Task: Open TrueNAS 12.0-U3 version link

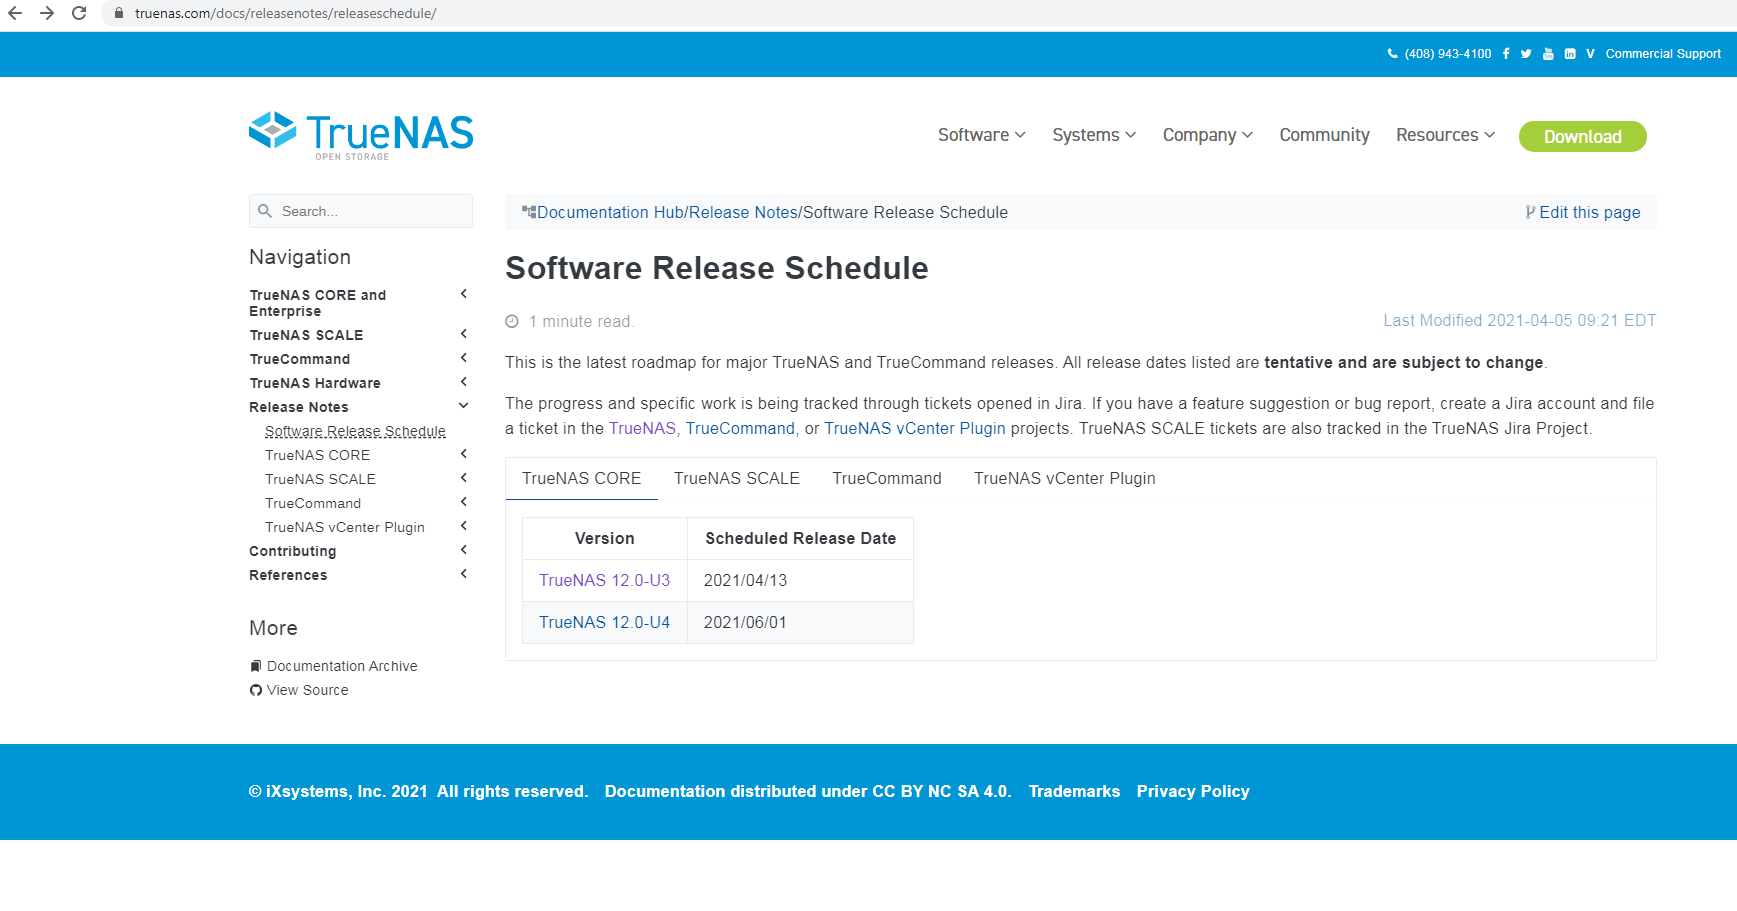Action: point(604,580)
